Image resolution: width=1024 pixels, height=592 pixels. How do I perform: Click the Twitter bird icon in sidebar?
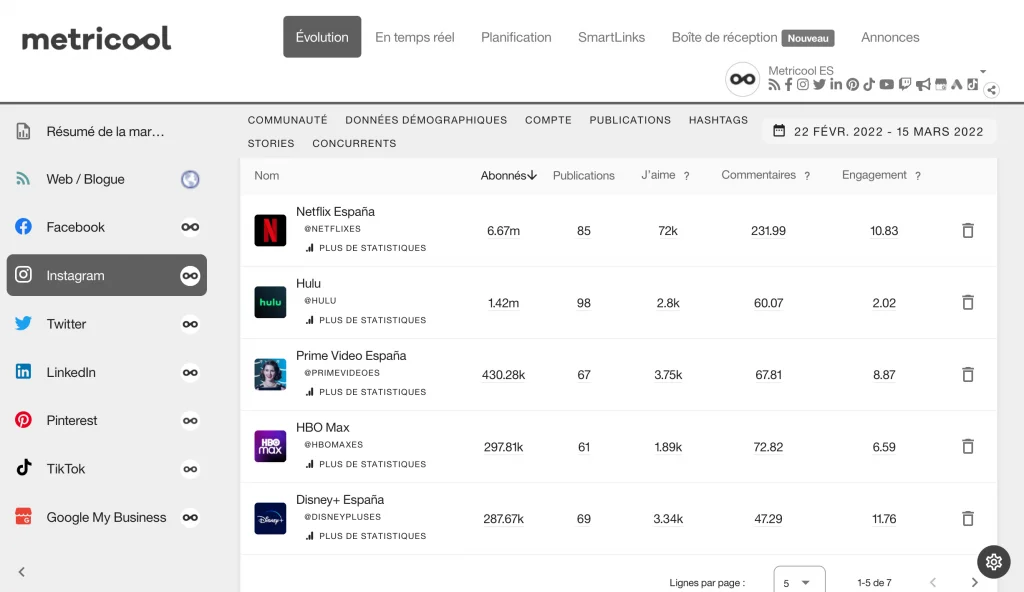pyautogui.click(x=24, y=323)
